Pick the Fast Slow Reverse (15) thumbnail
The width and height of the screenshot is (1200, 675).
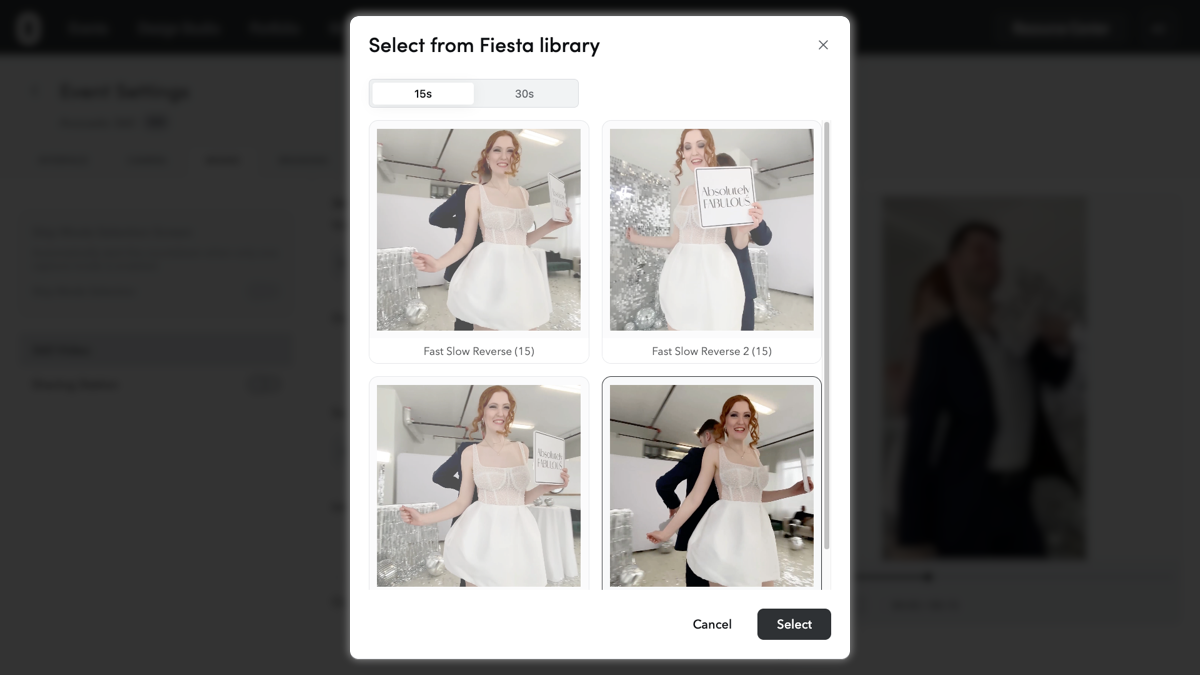pyautogui.click(x=478, y=230)
